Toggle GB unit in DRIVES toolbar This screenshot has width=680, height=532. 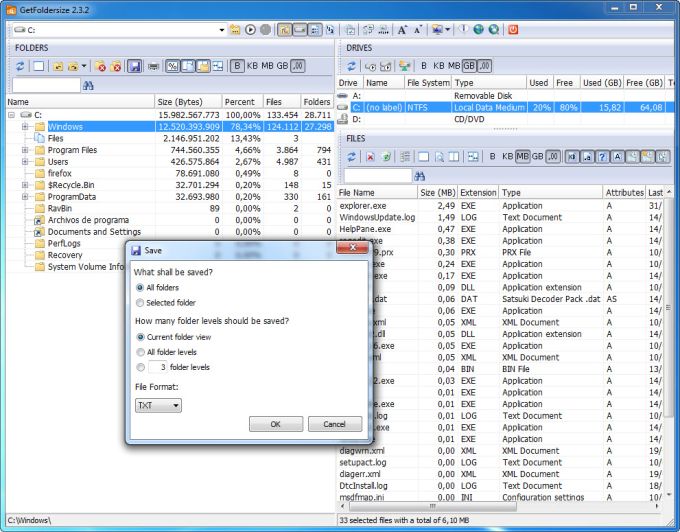coord(469,66)
